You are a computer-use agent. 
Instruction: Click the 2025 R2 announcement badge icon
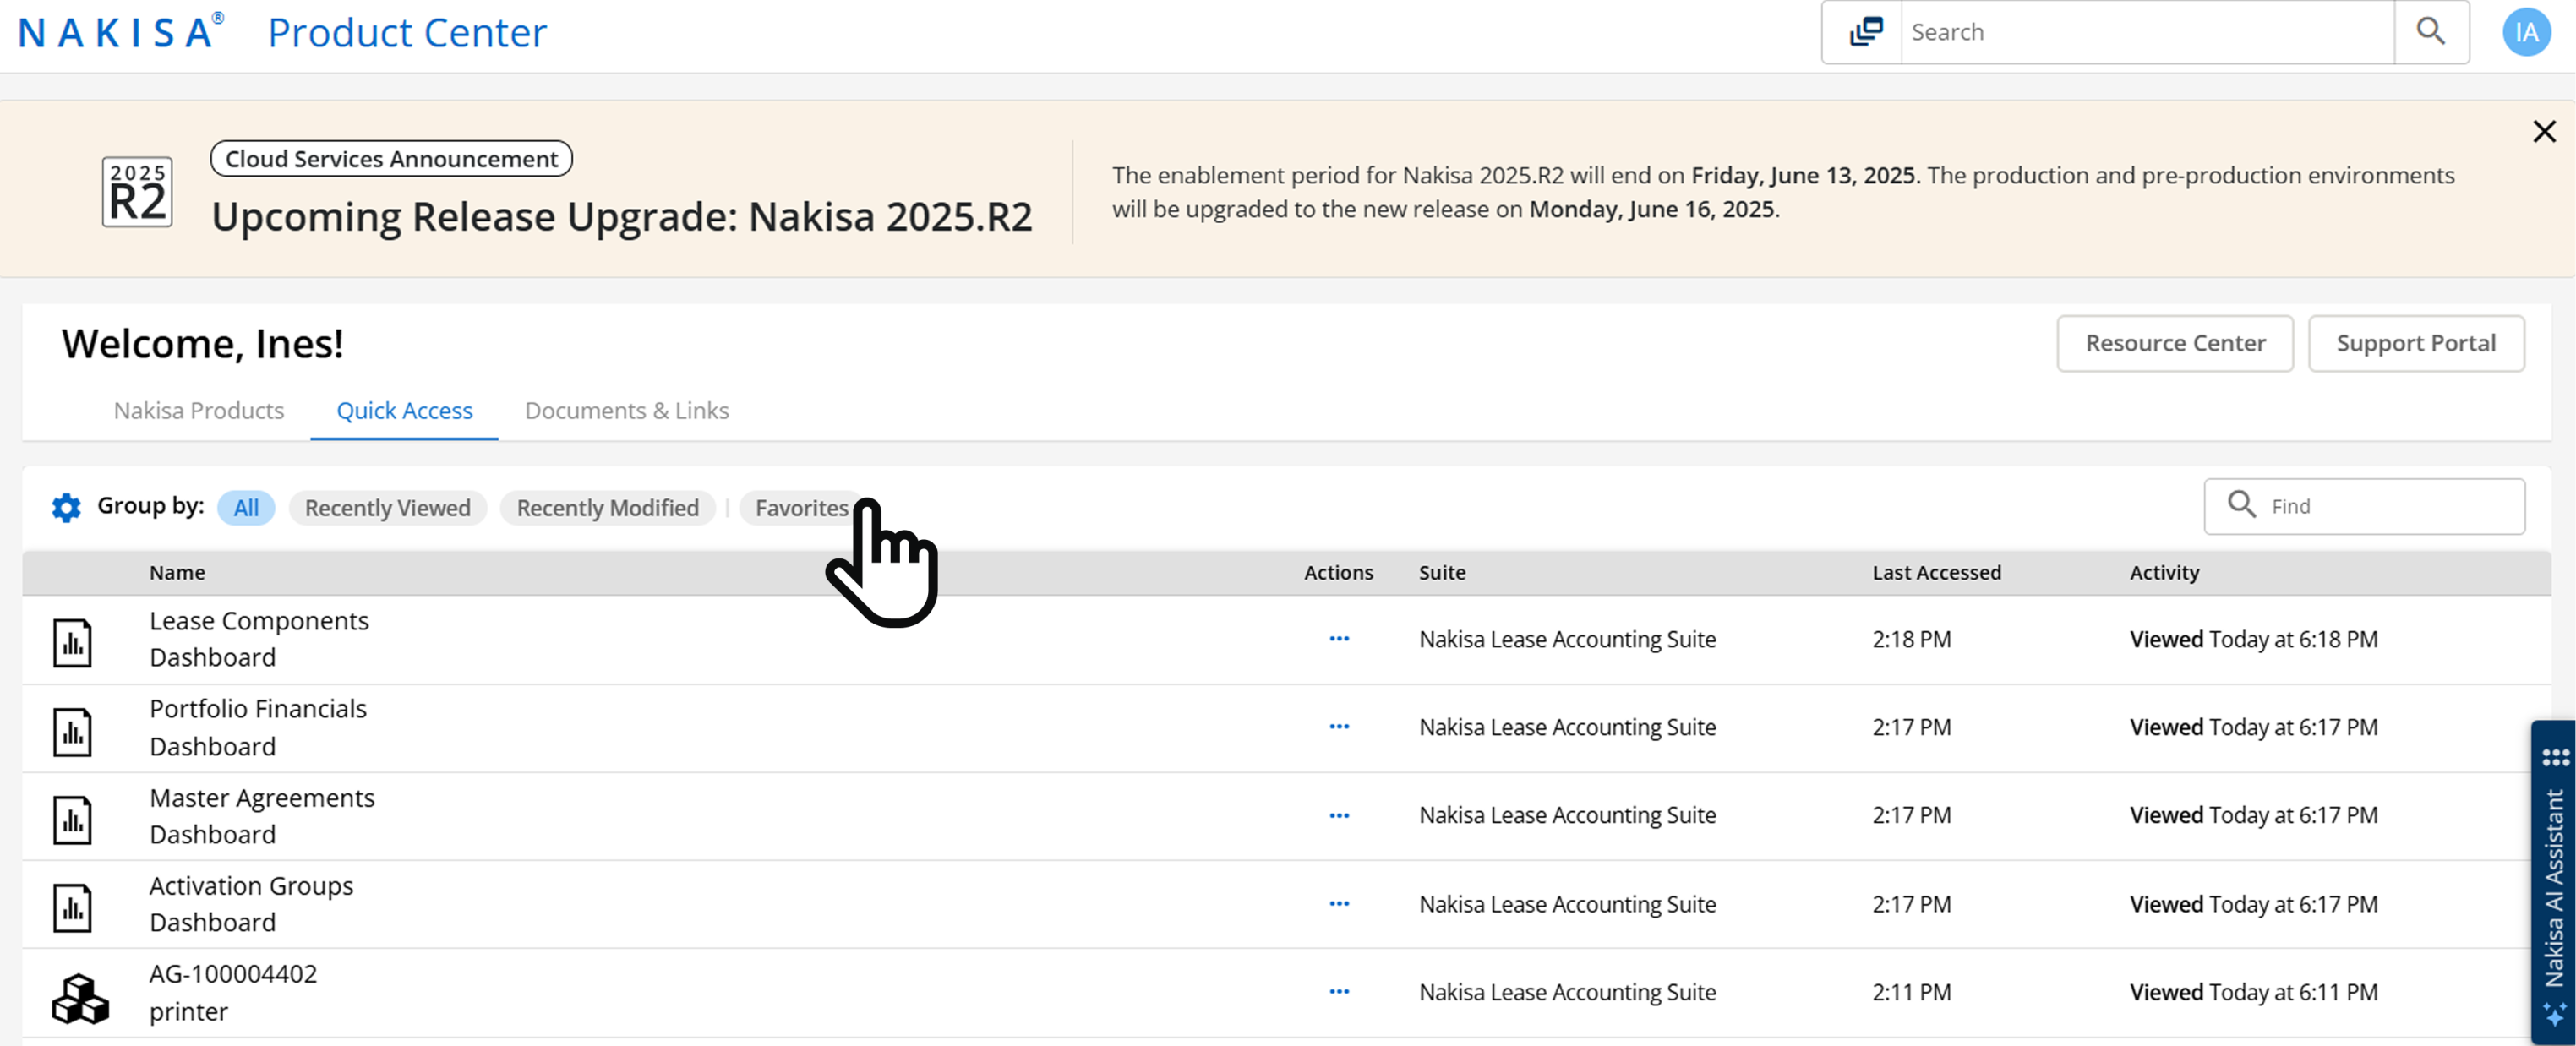pos(137,190)
